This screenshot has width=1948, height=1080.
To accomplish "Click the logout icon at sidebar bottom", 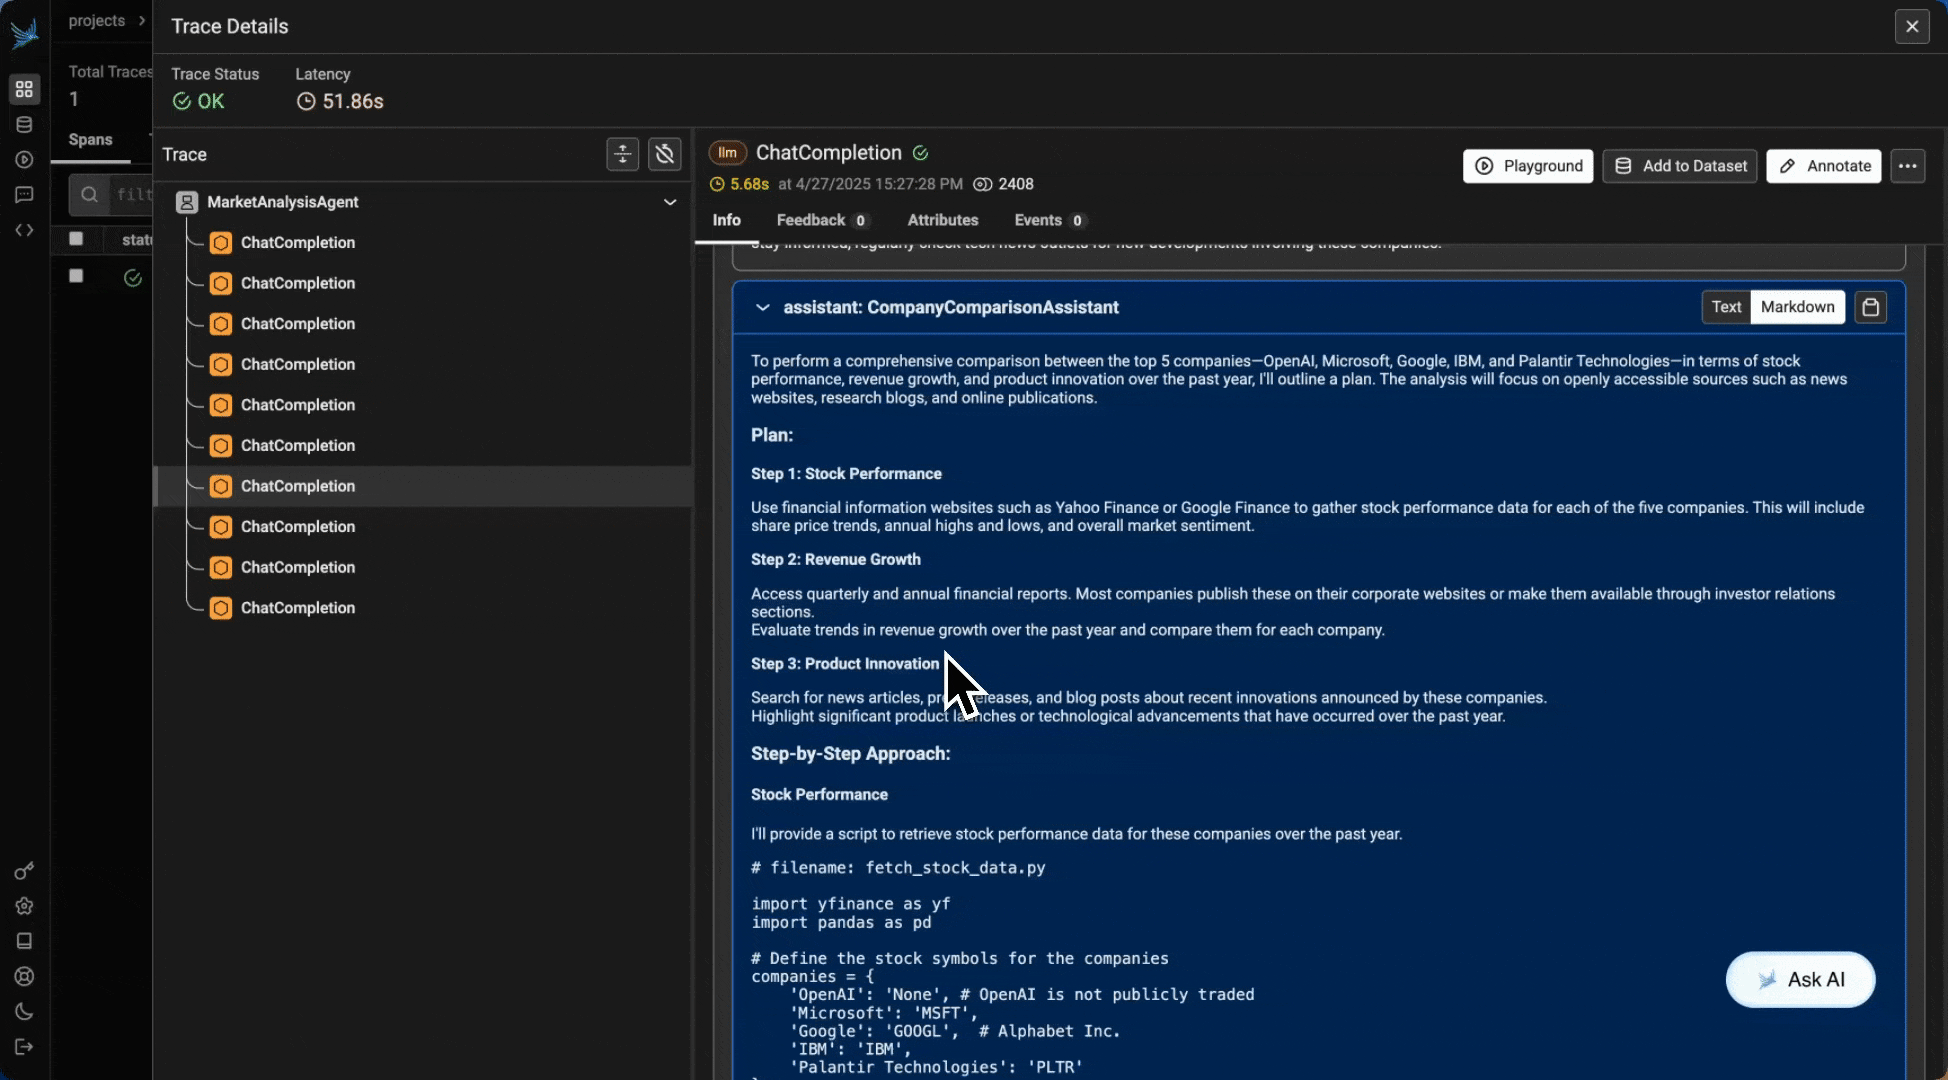I will tap(24, 1047).
